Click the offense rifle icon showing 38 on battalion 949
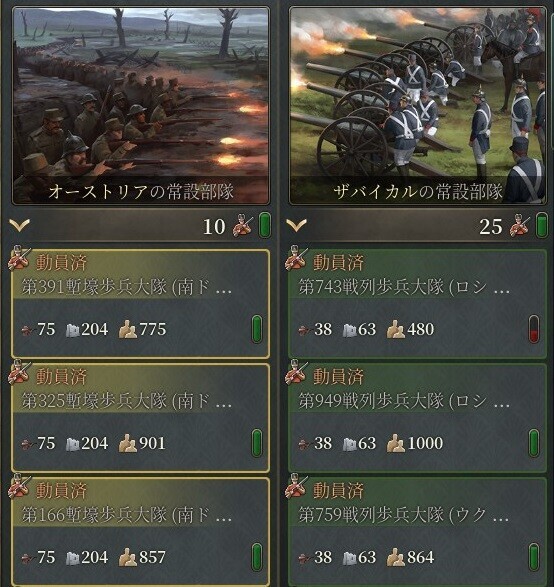The width and height of the screenshot is (554, 587). pos(305,444)
